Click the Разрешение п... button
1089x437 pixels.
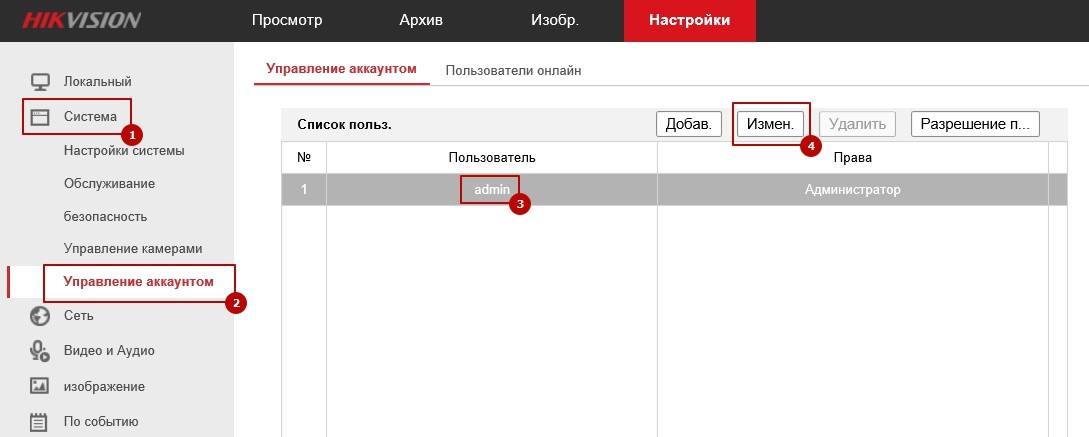pyautogui.click(x=975, y=124)
